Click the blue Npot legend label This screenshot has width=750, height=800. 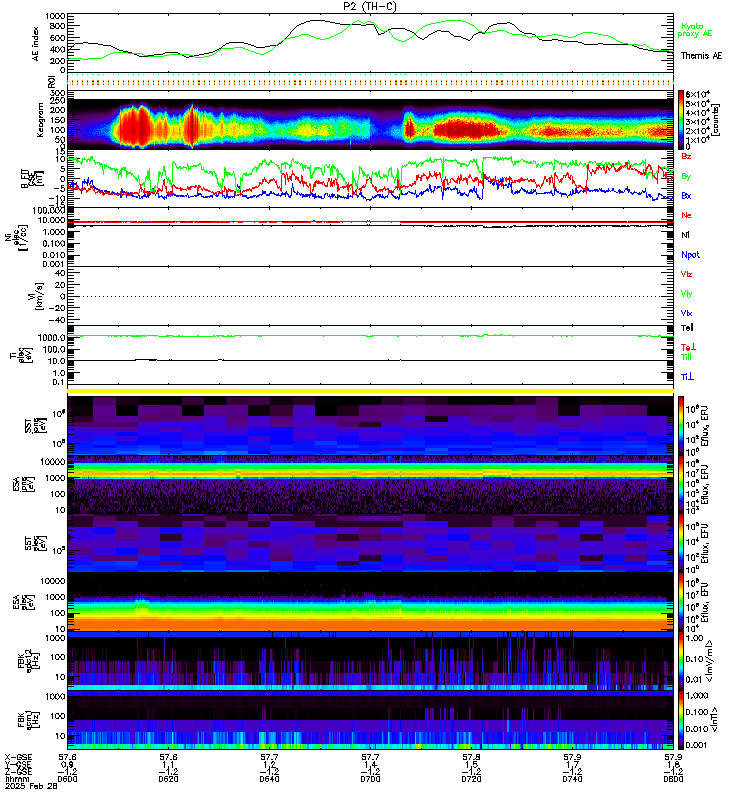coord(690,255)
